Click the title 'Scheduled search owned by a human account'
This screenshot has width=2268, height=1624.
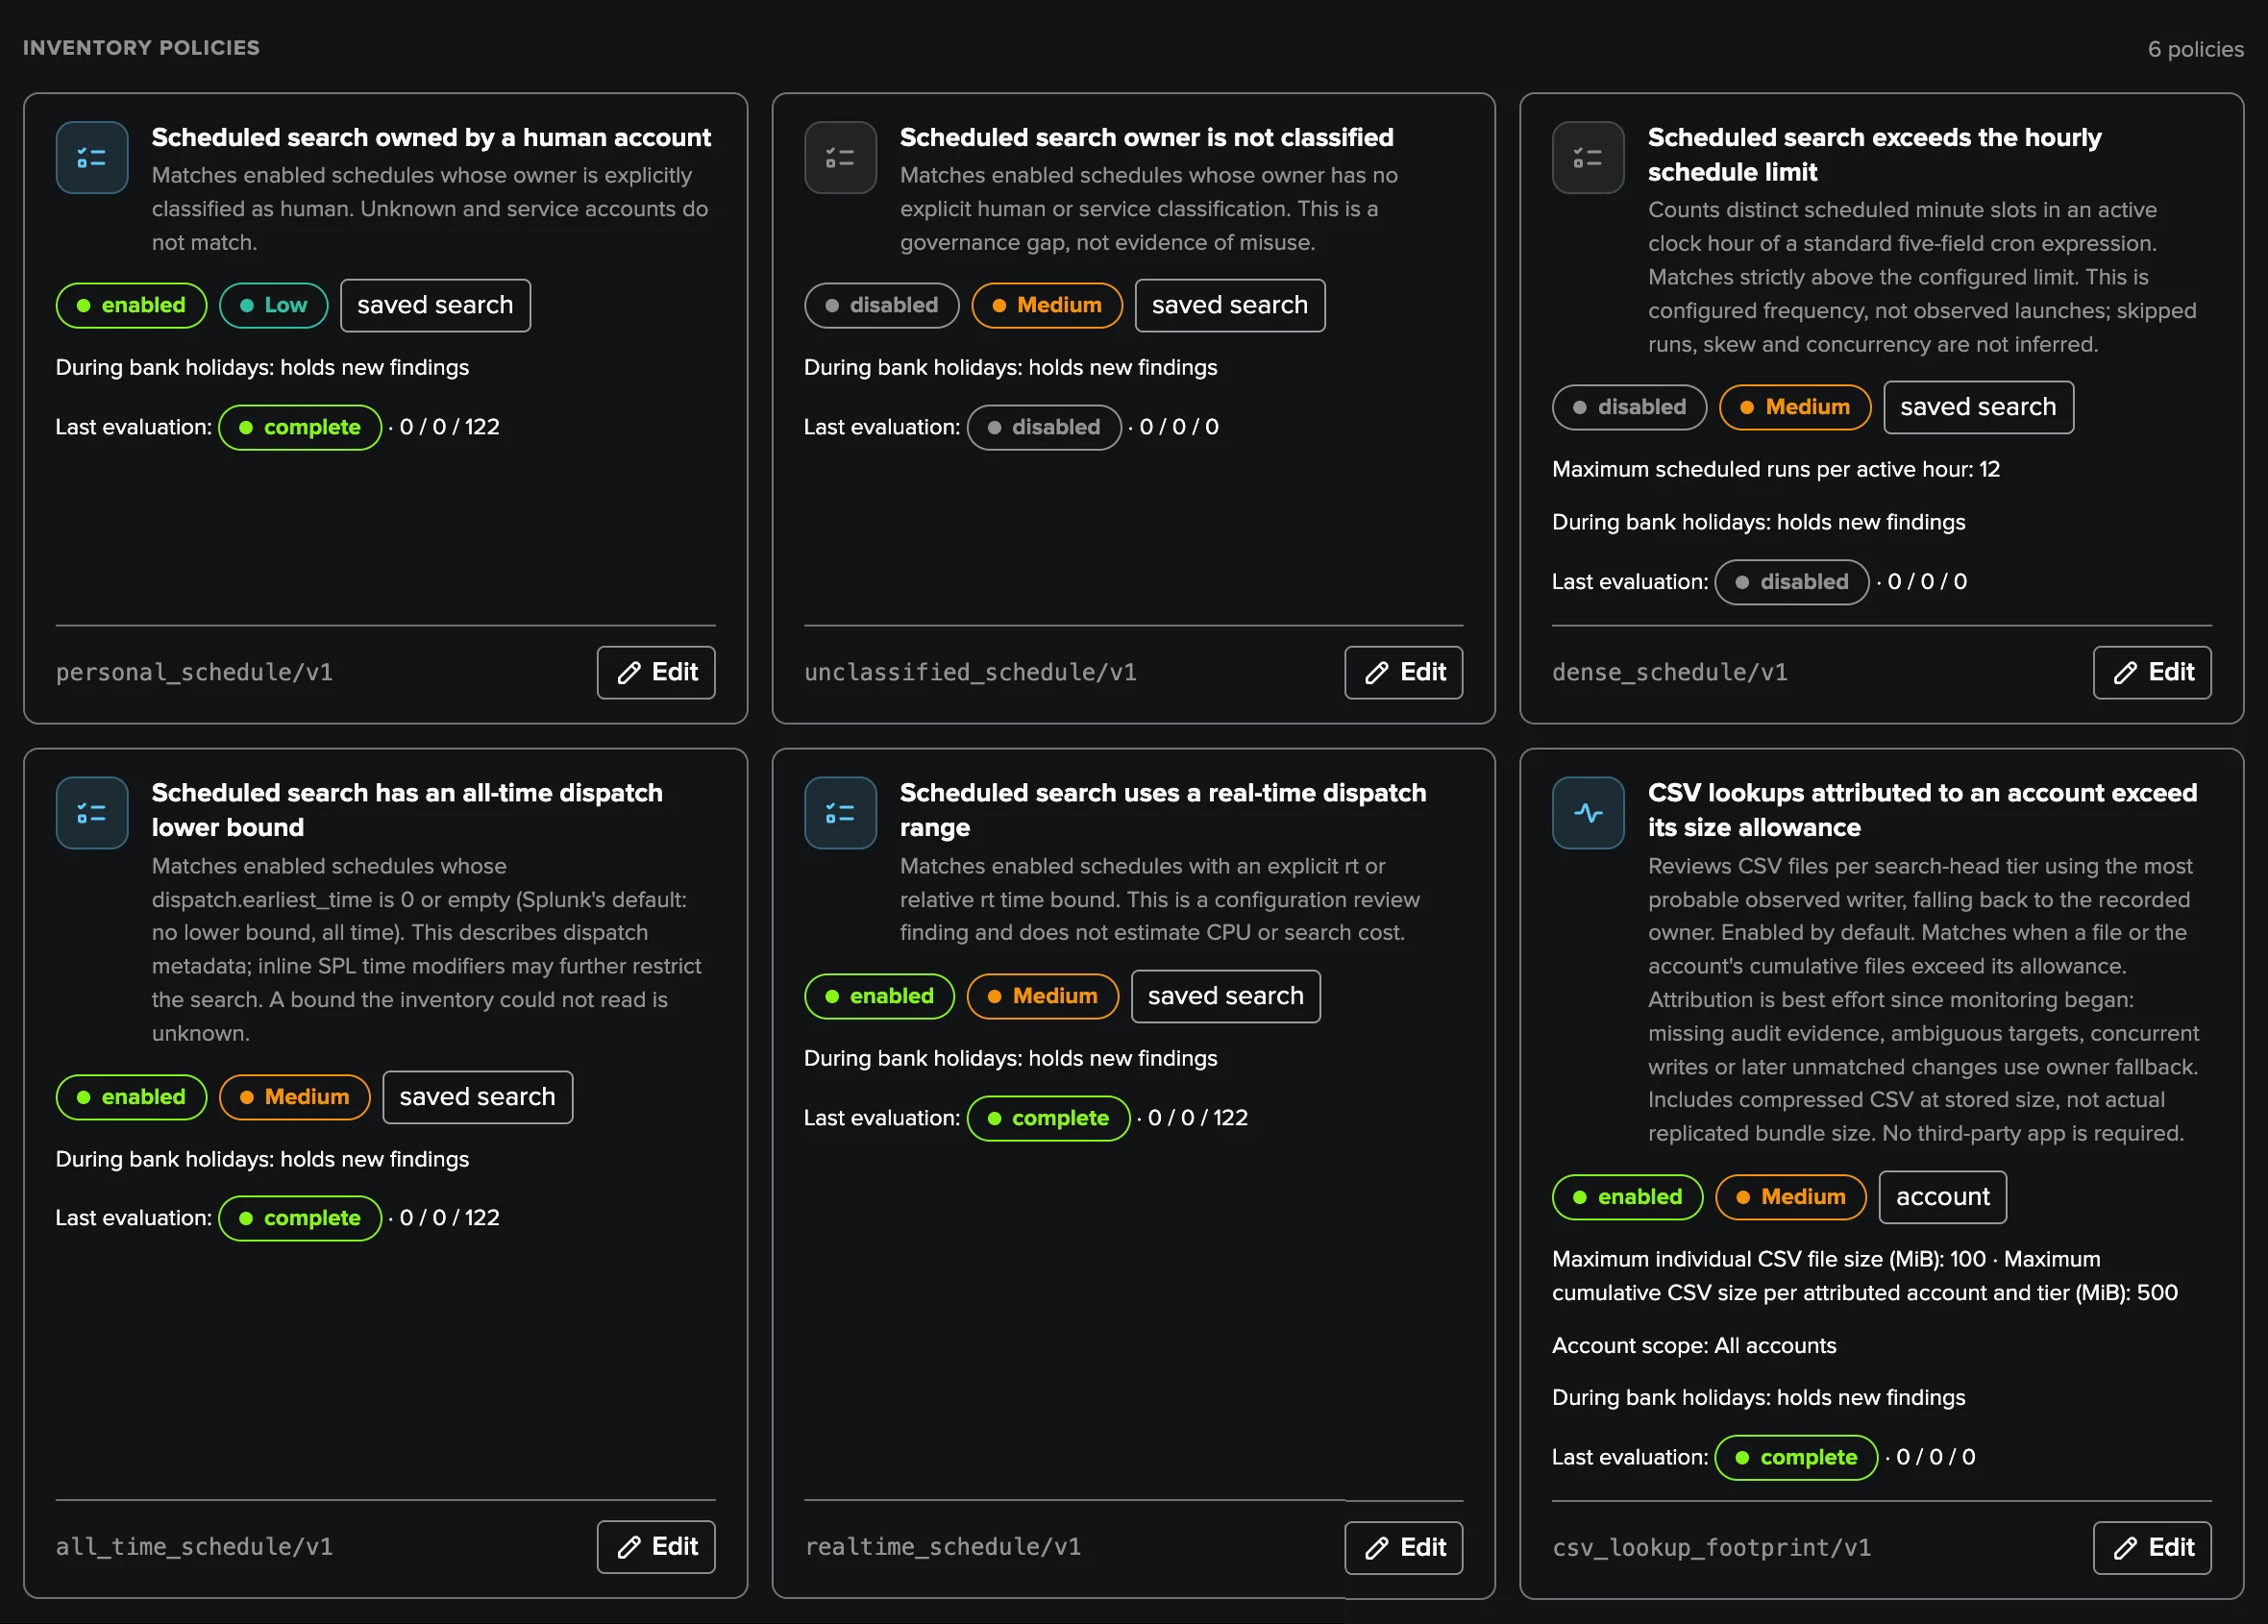click(x=431, y=137)
